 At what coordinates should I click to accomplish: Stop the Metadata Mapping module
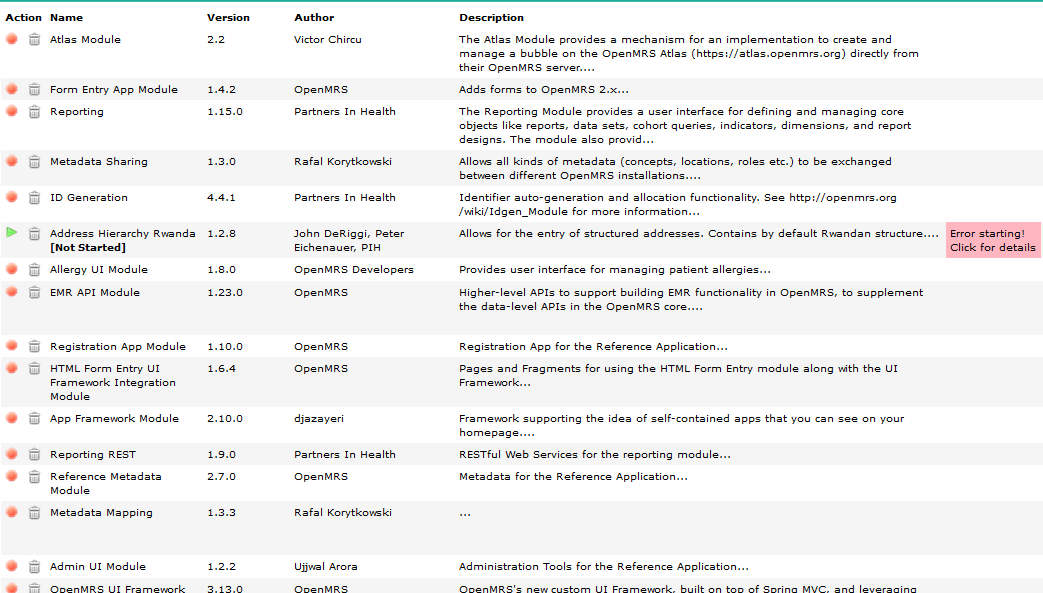pyautogui.click(x=11, y=511)
